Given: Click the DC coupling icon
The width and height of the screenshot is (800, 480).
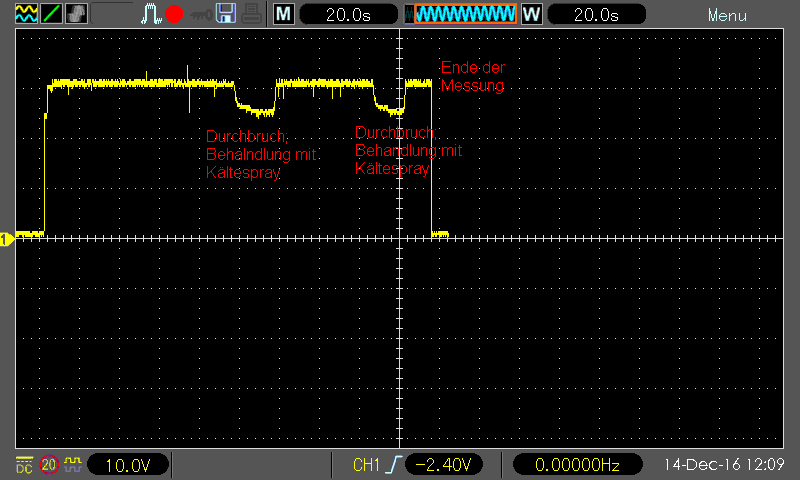Looking at the screenshot, I should pos(24,465).
